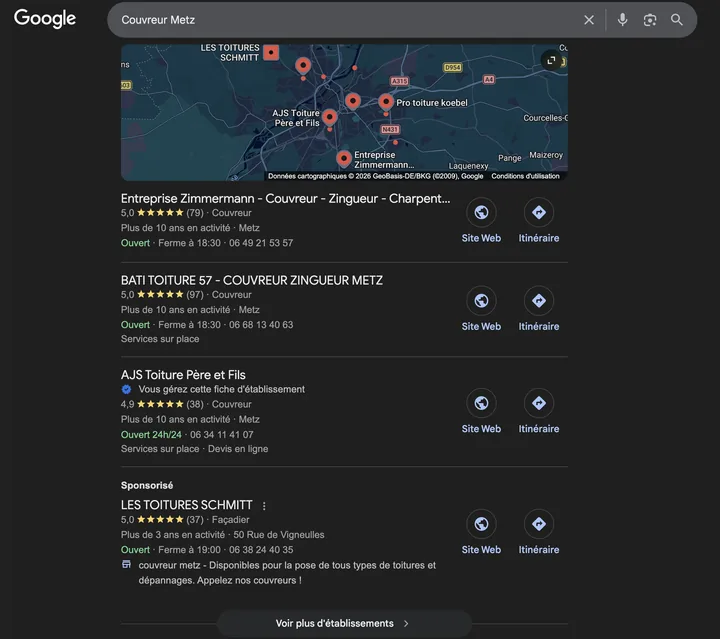The height and width of the screenshot is (639, 720).
Task: Select the Pro toiture koebel map pin
Action: coord(386,102)
